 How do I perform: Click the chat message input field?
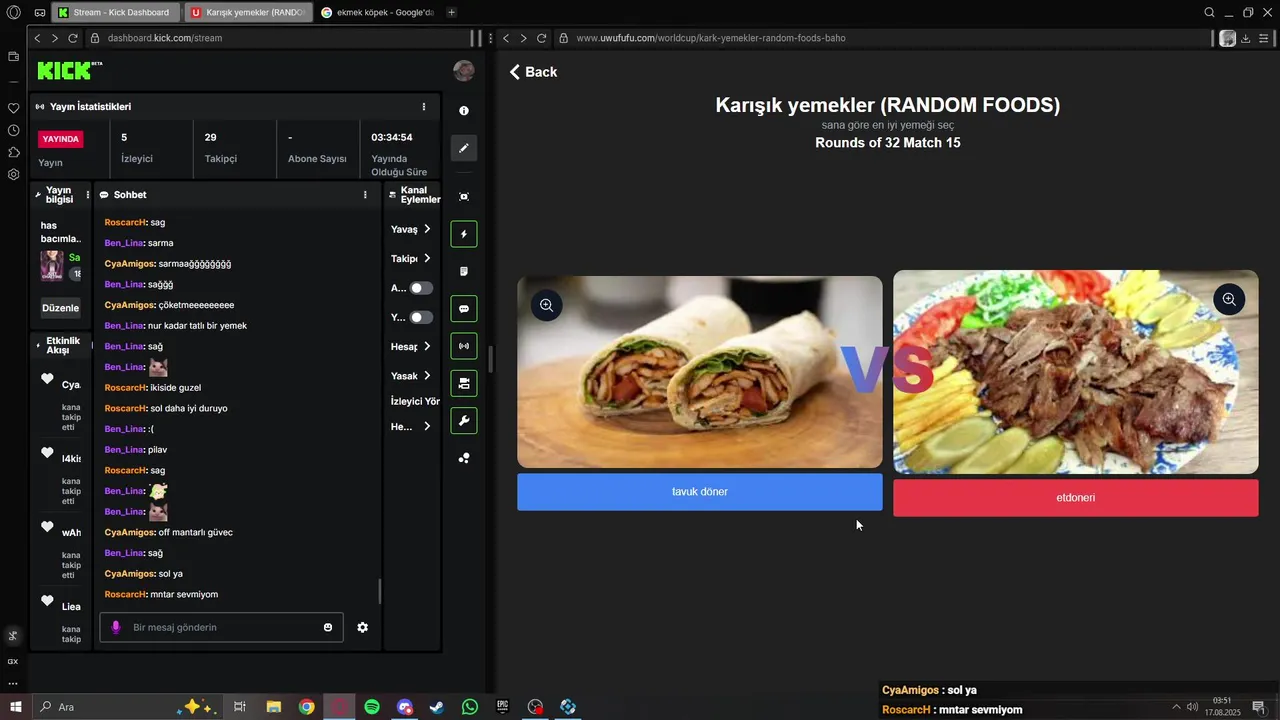click(x=221, y=627)
